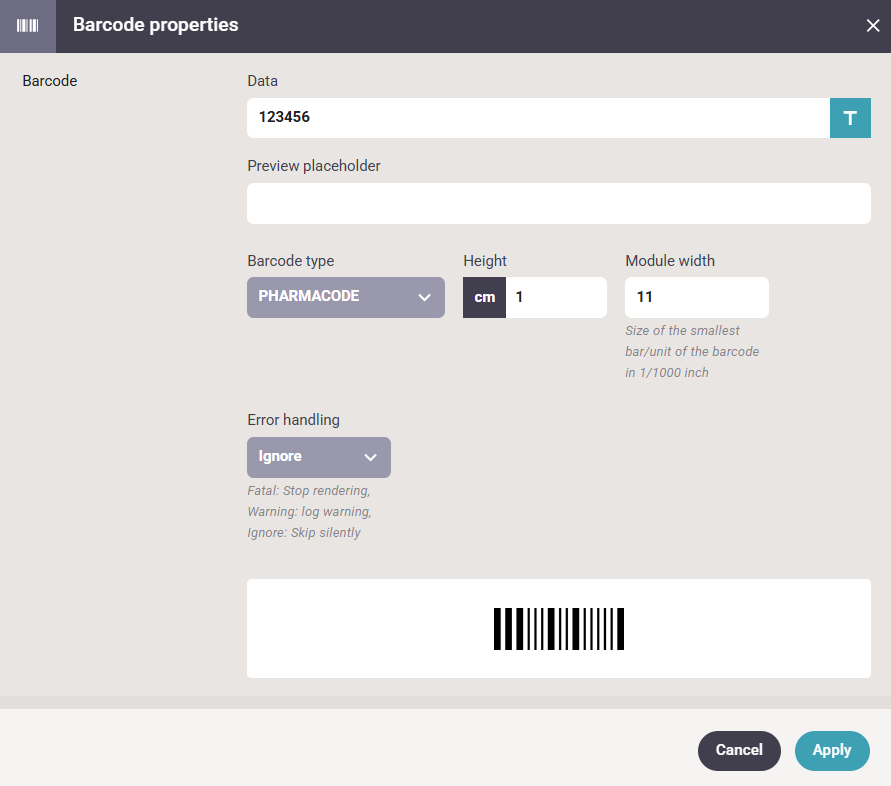Click the Module width help text
Image resolution: width=891 pixels, height=786 pixels.
(692, 351)
